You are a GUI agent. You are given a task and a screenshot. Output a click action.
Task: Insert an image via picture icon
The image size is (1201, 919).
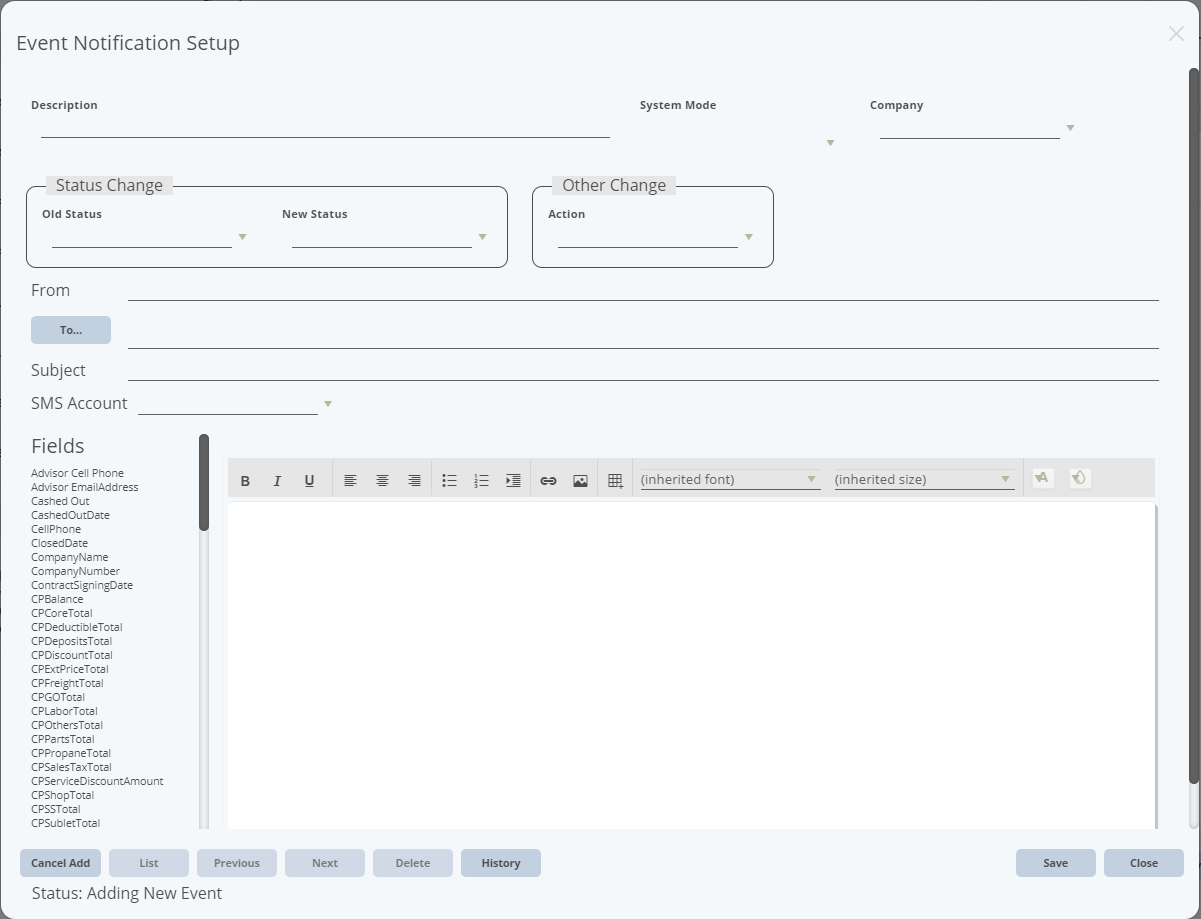580,481
